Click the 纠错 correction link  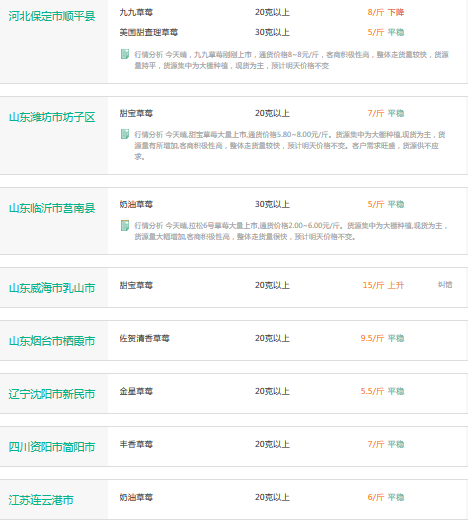pos(445,285)
